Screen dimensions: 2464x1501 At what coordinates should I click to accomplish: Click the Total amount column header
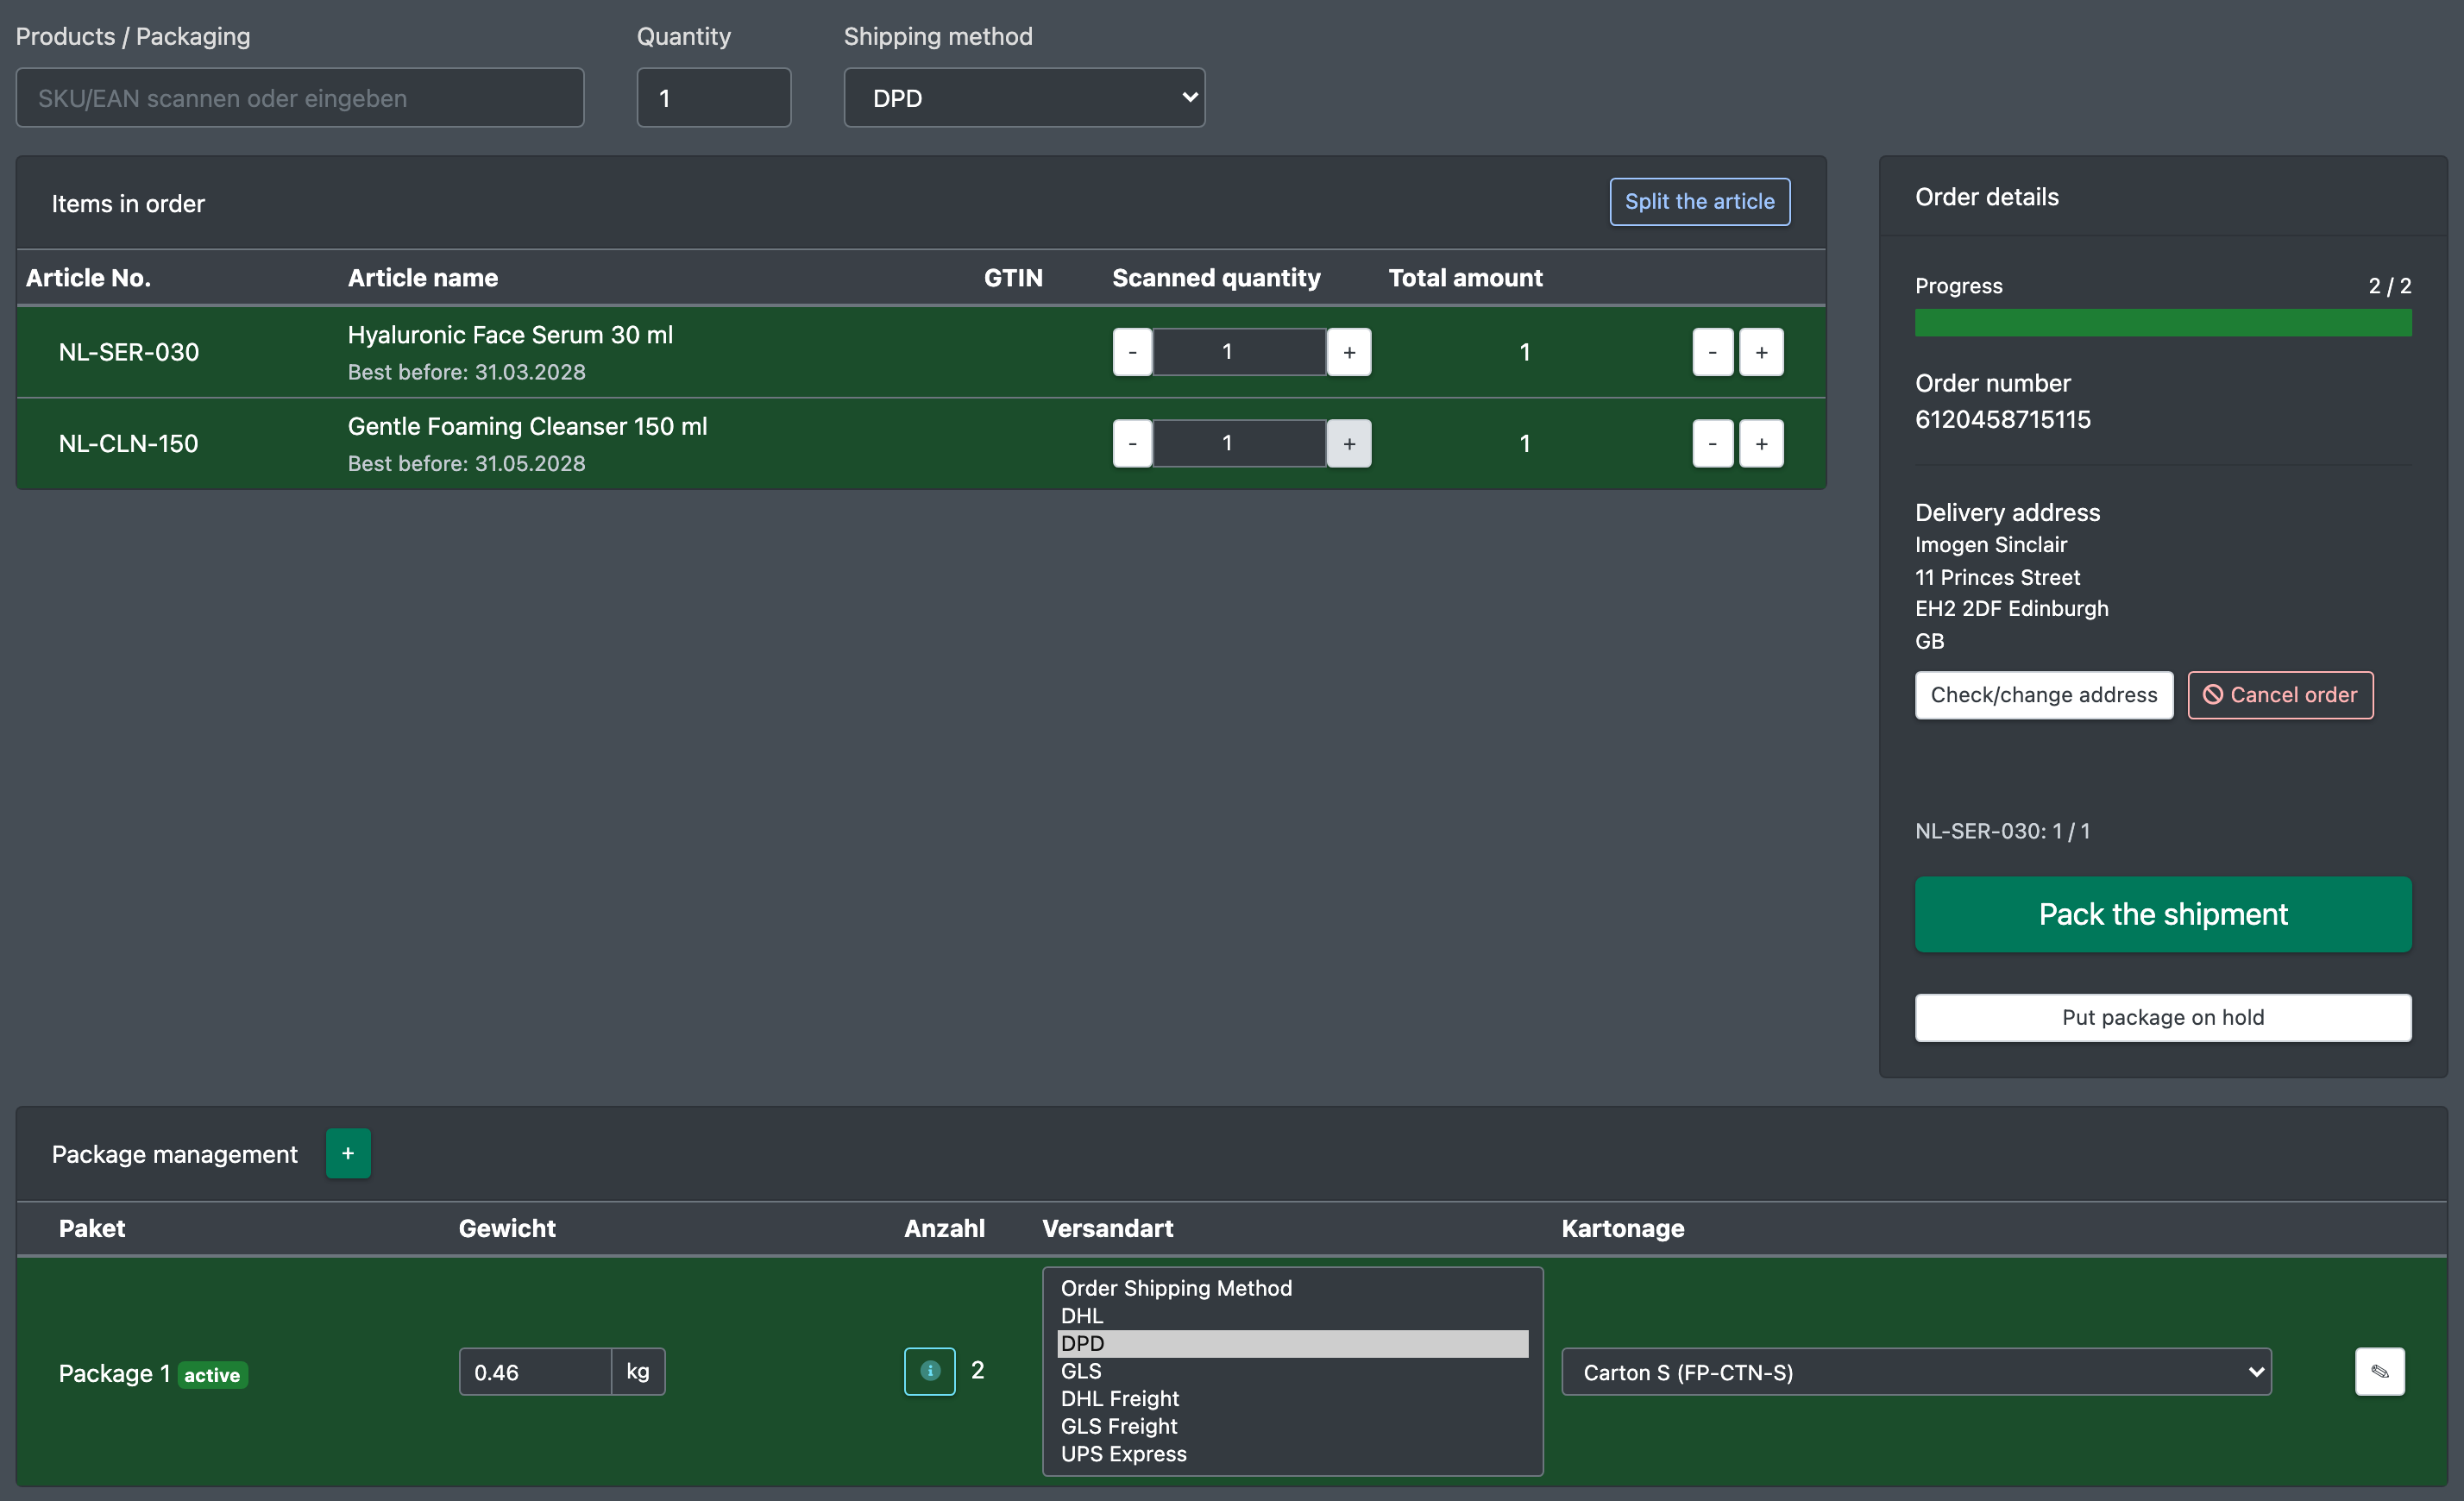click(1465, 278)
